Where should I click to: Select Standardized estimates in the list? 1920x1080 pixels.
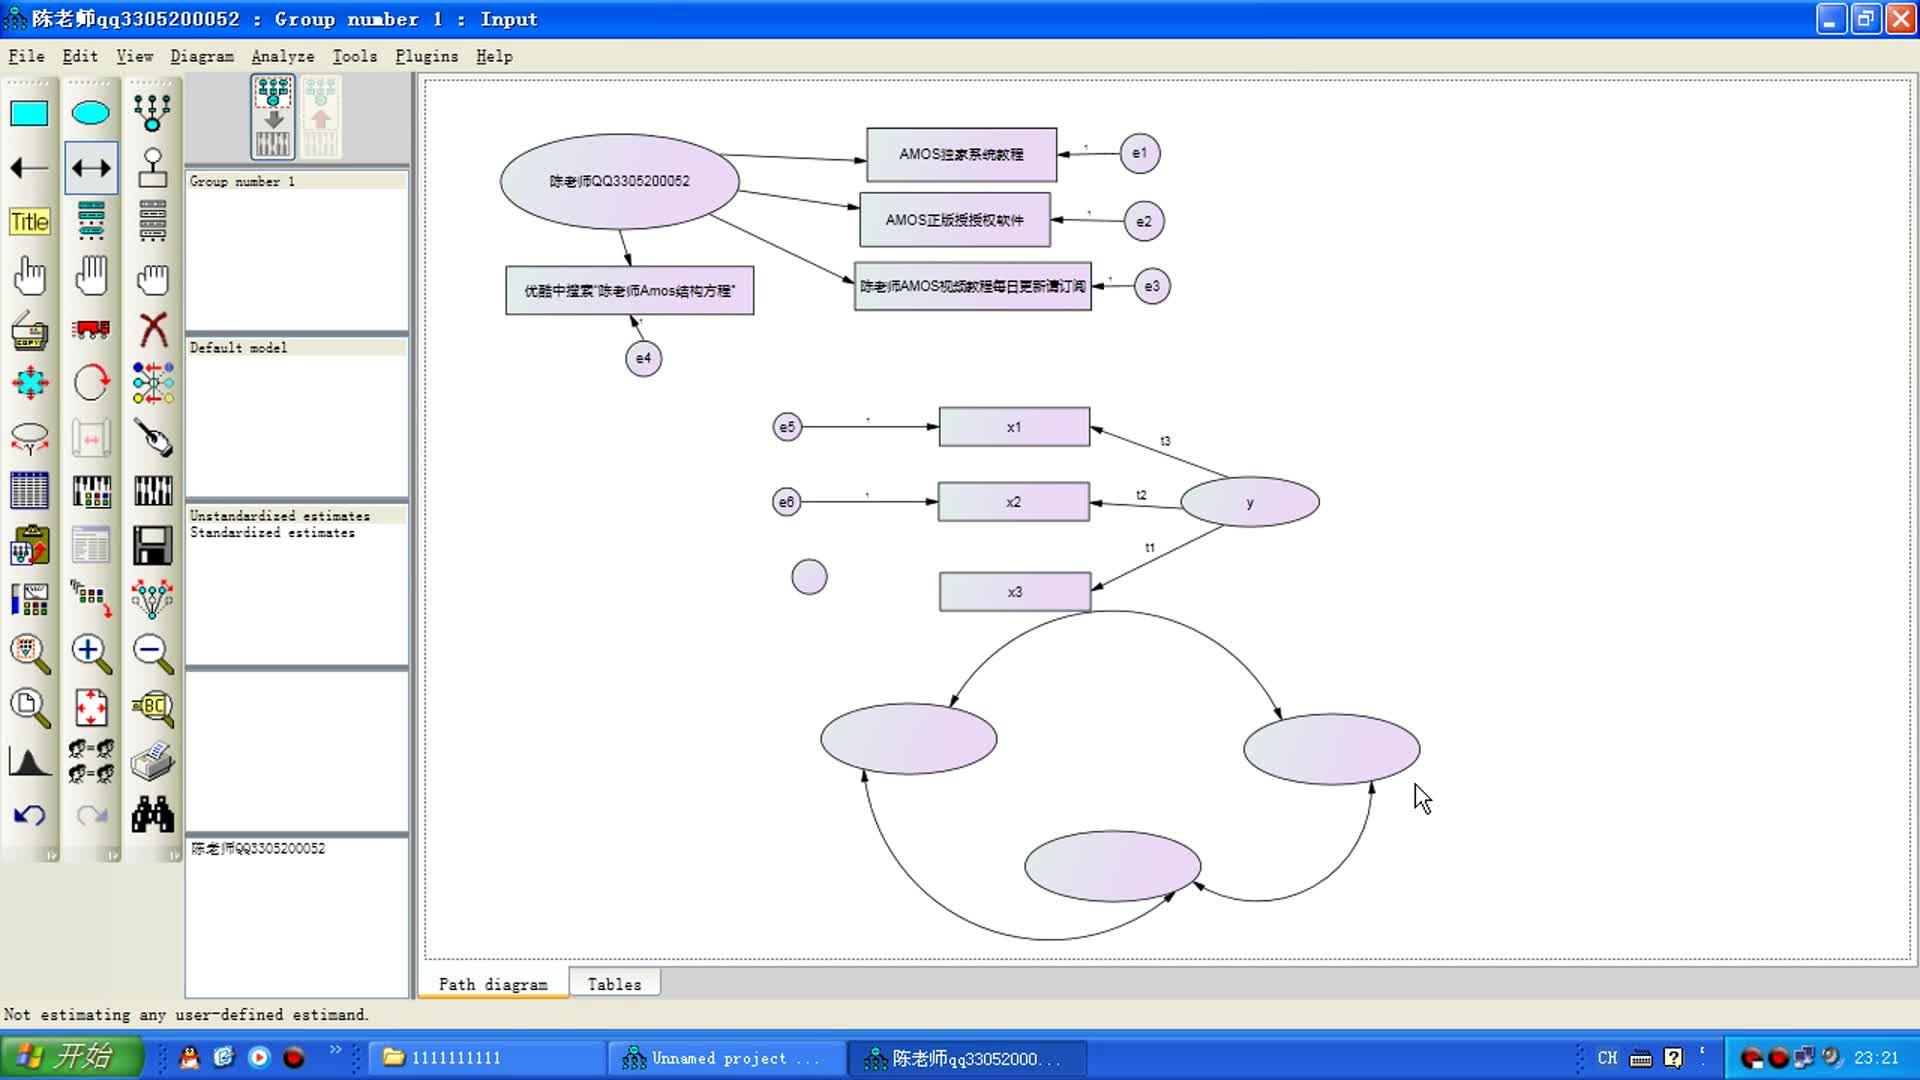(272, 533)
